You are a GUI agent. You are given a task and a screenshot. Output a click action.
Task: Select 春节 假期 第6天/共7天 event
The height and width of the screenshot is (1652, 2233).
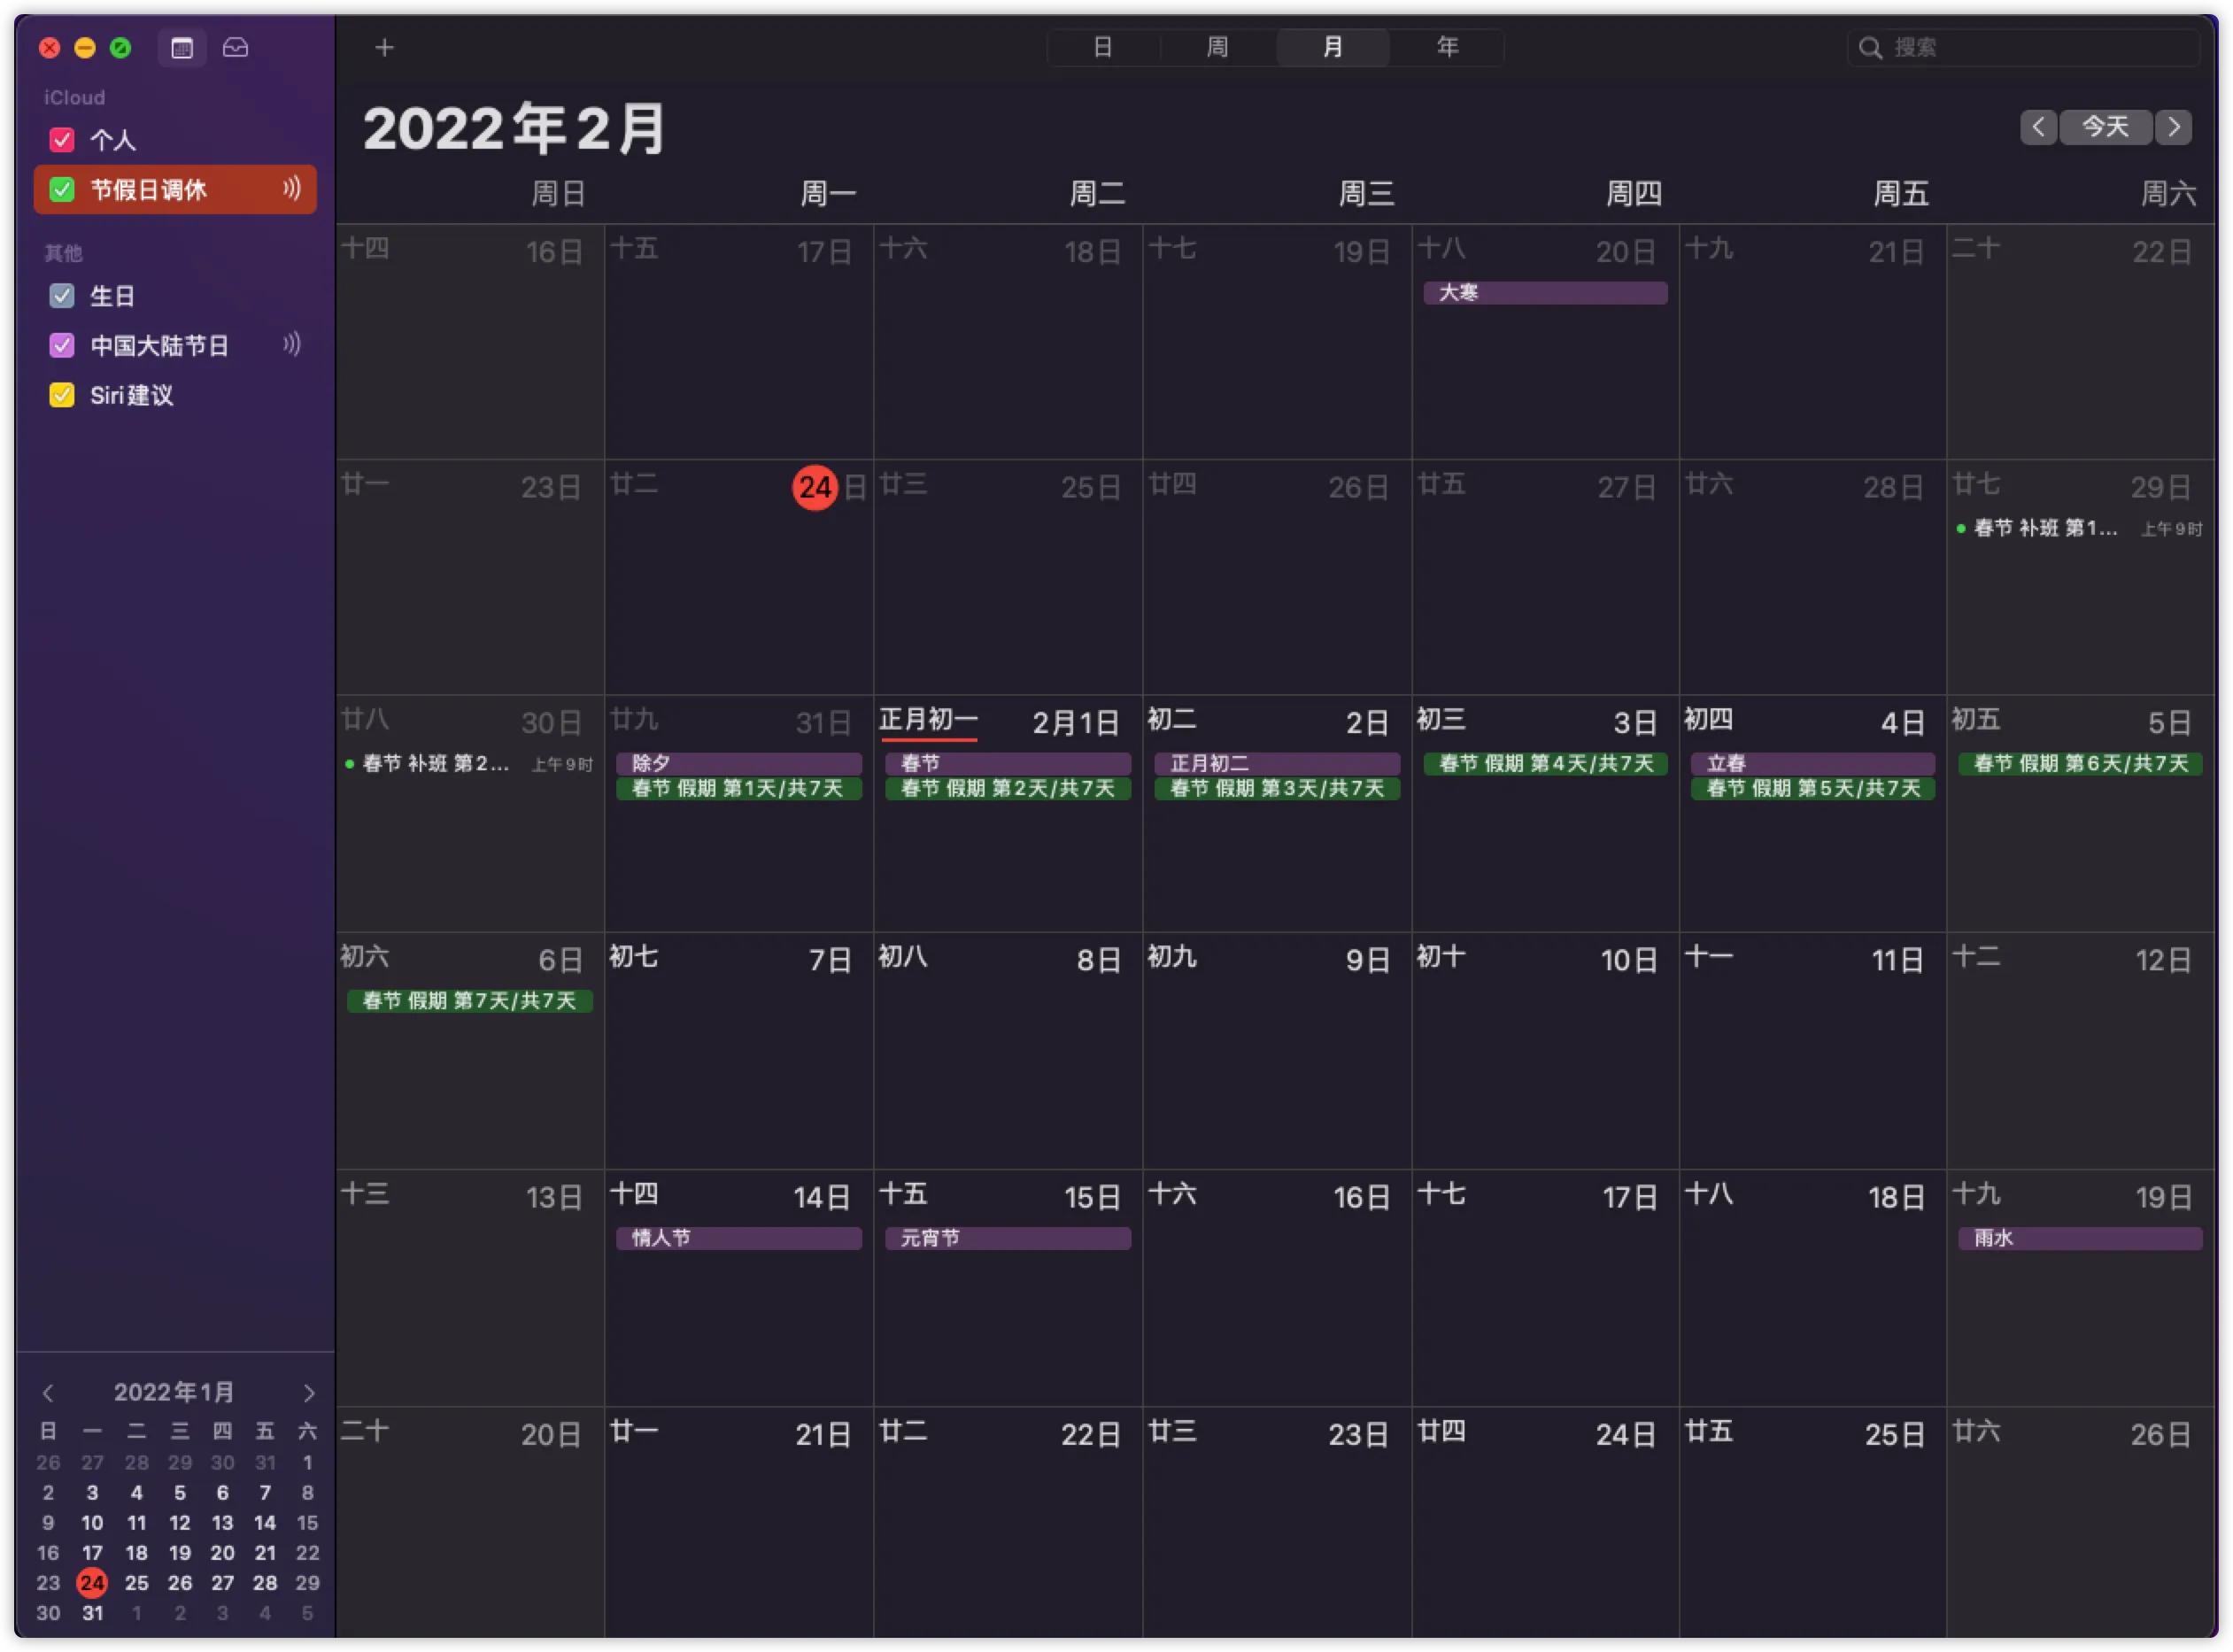click(x=2080, y=764)
